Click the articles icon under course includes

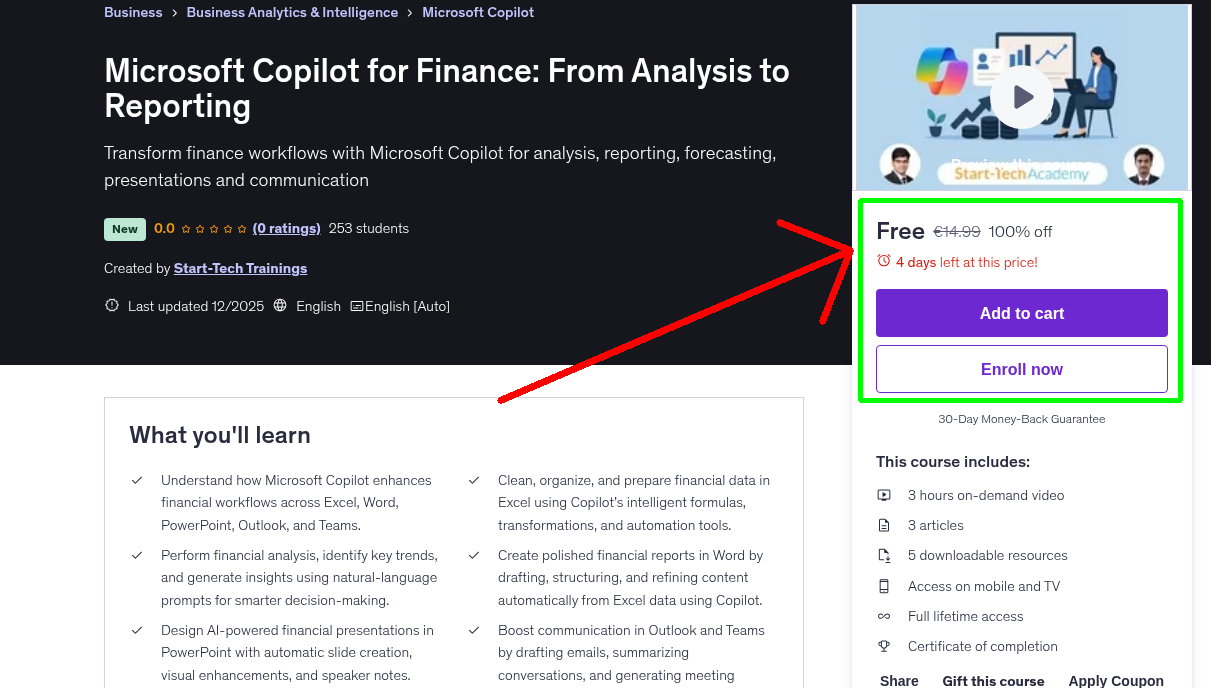click(884, 525)
